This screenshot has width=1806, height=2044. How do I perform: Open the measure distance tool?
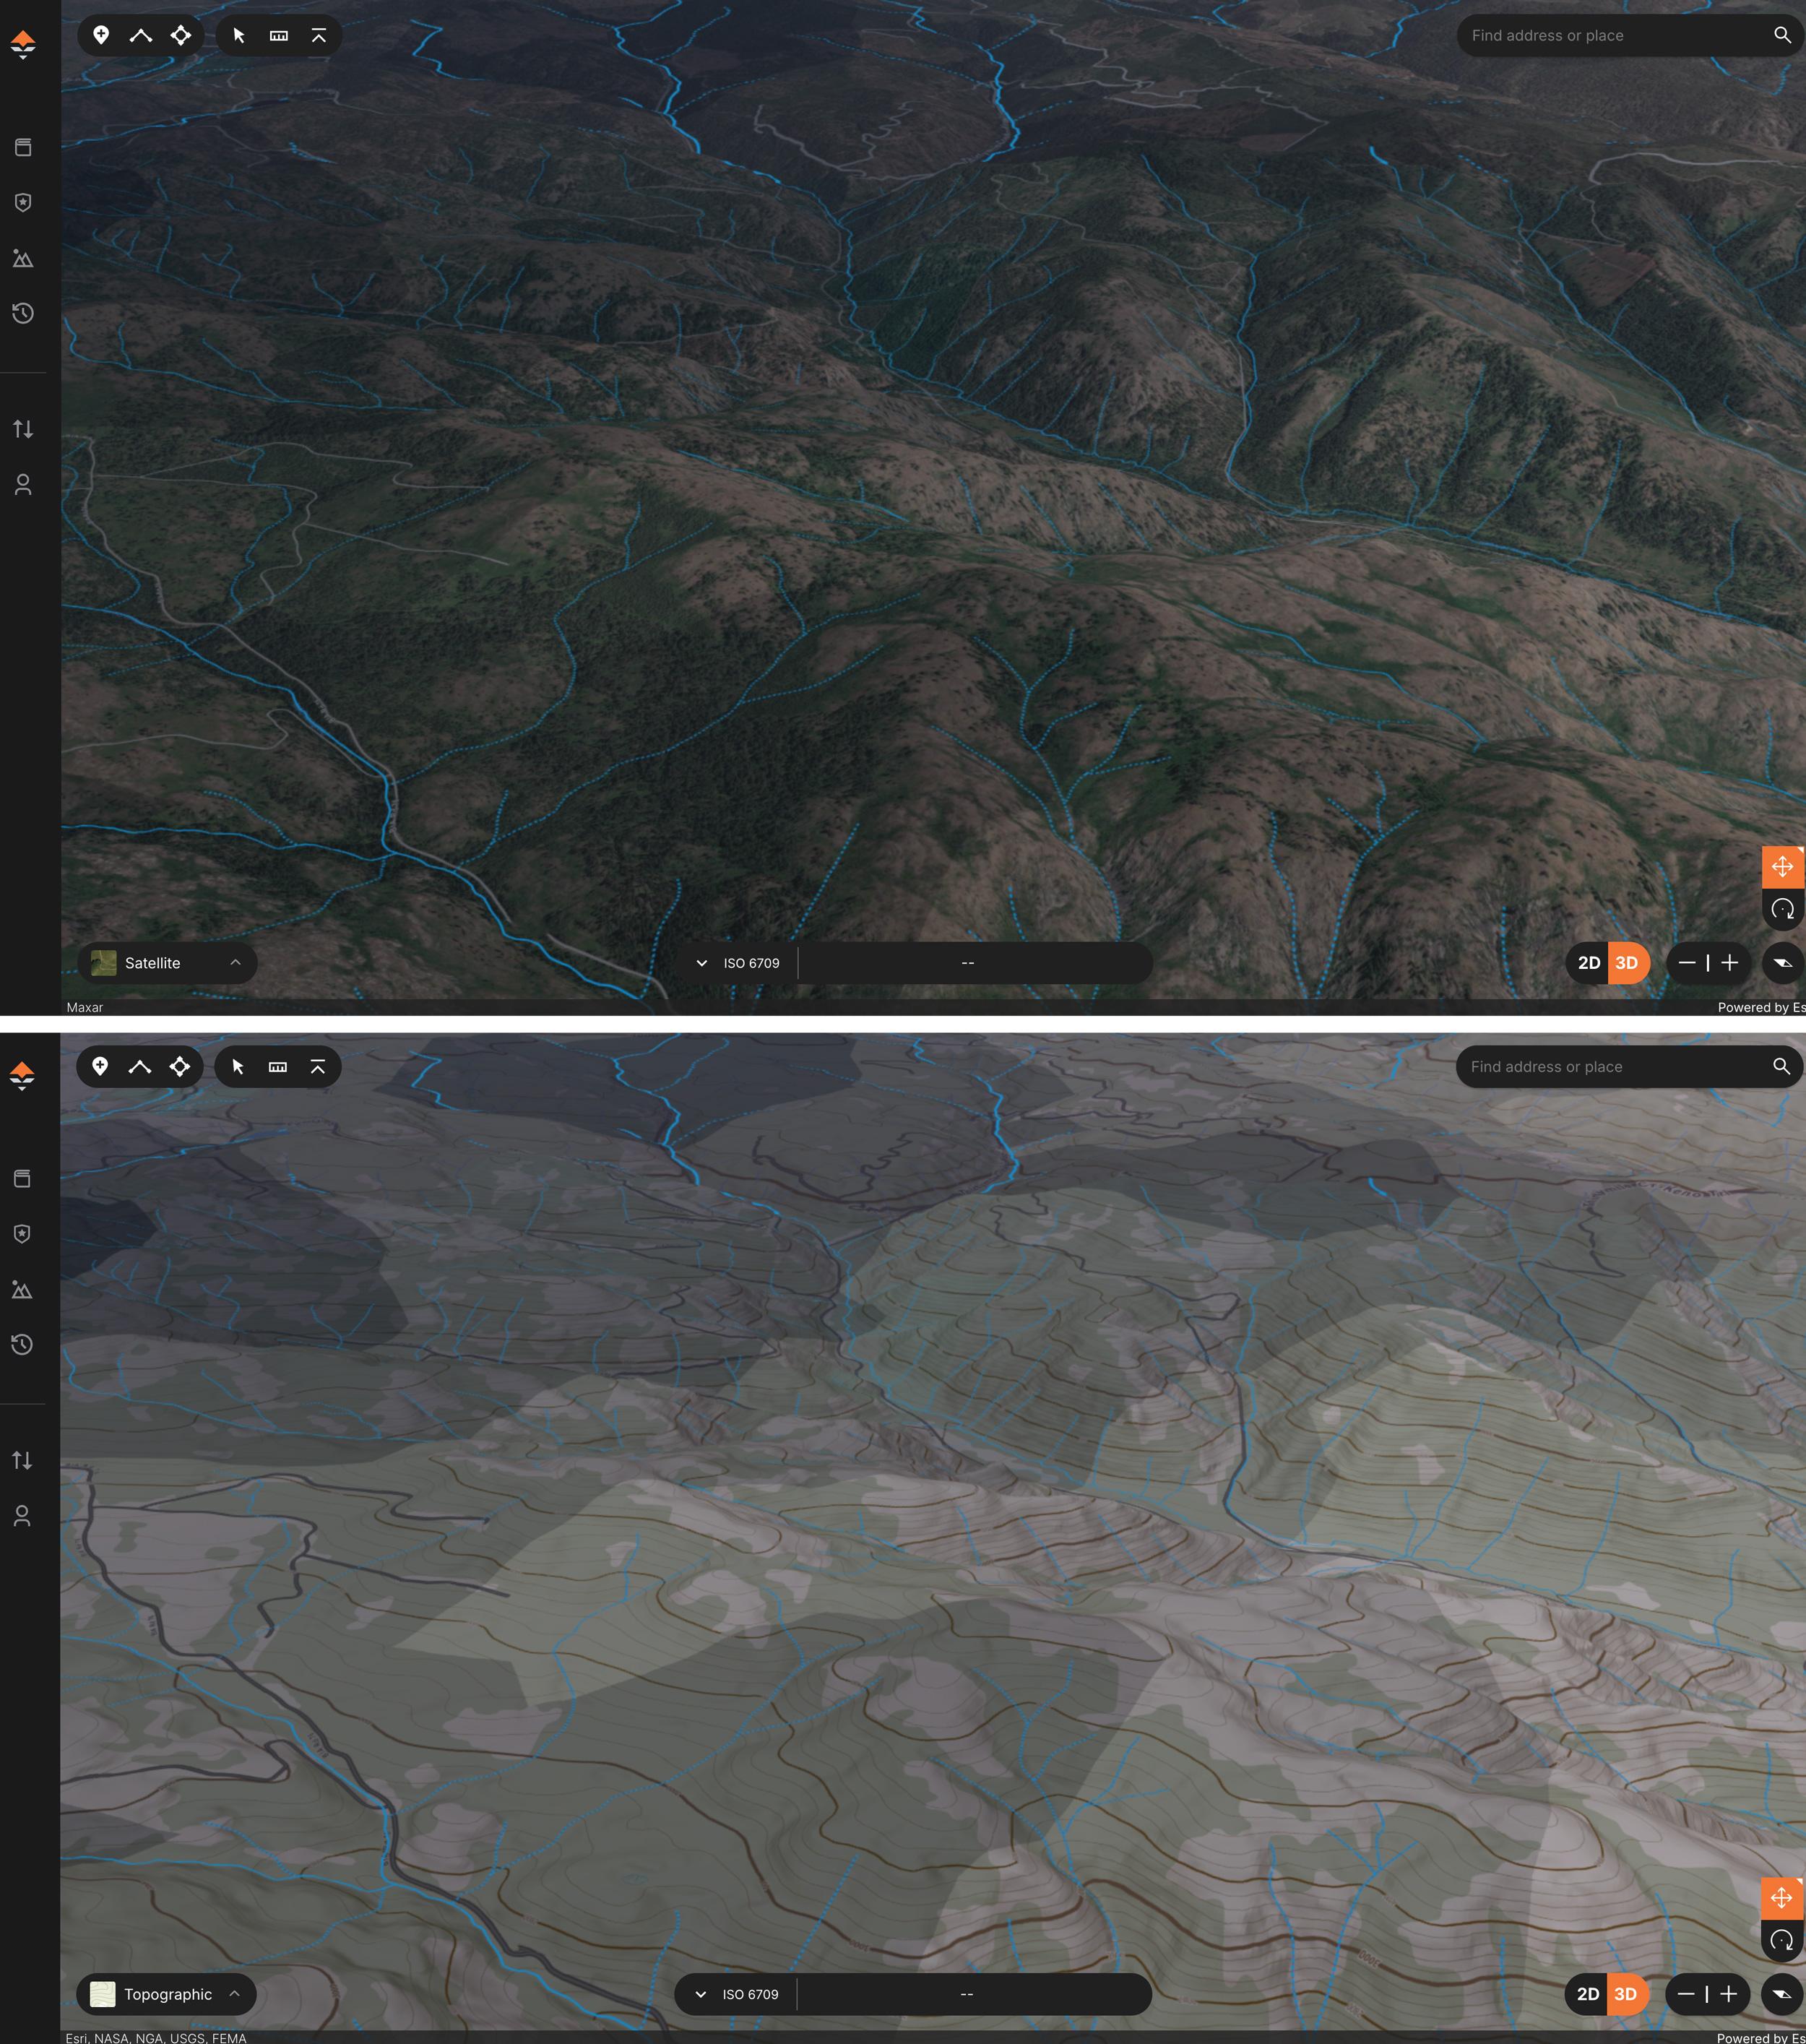(x=278, y=35)
